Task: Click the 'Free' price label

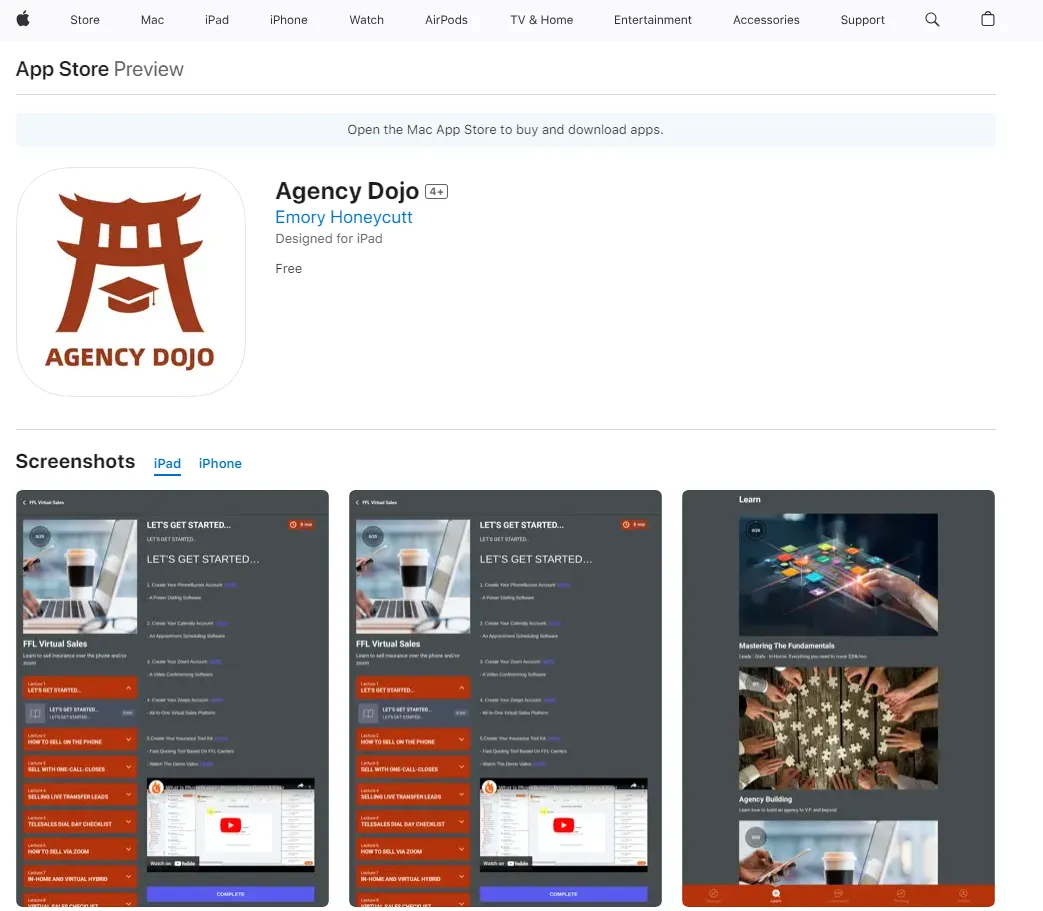Action: [289, 269]
